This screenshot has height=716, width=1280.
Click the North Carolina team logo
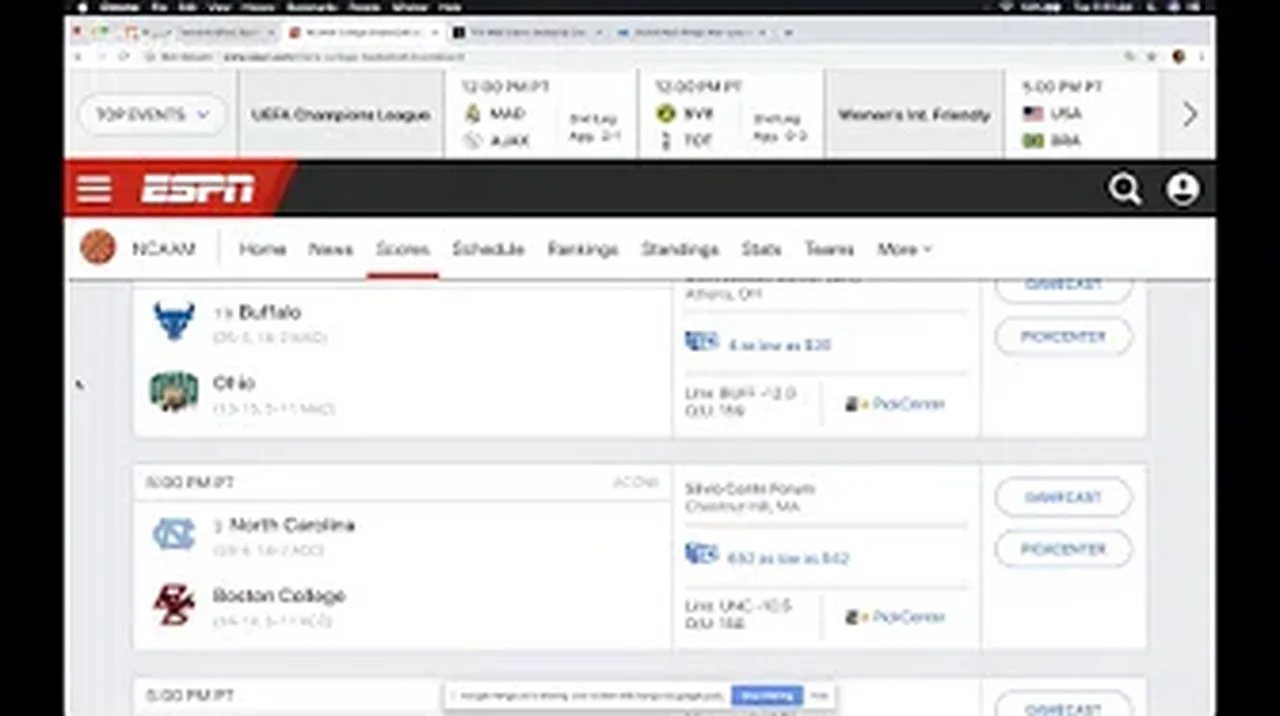[174, 534]
